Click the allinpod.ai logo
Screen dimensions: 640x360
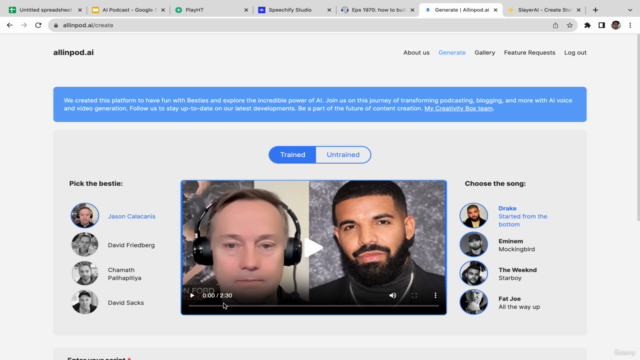73,52
